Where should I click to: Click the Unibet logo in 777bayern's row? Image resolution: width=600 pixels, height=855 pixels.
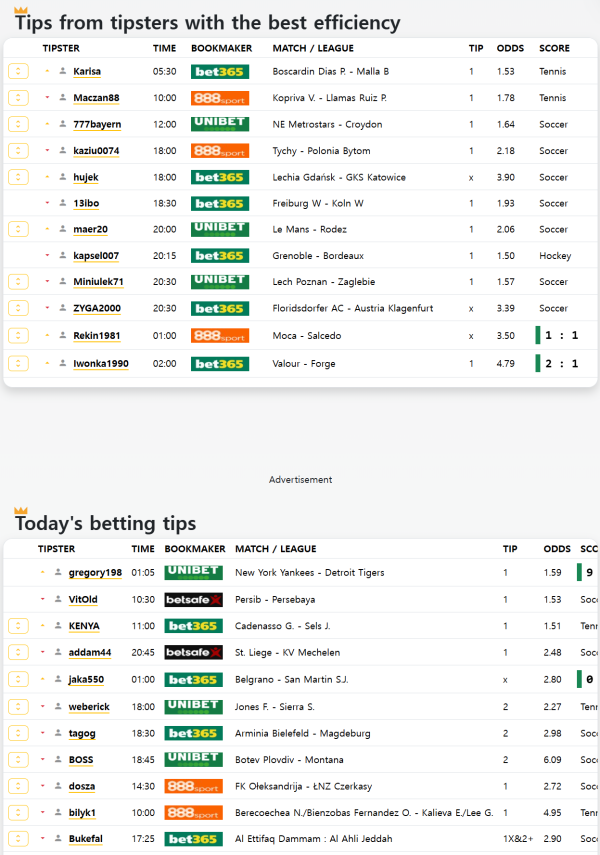tap(219, 124)
